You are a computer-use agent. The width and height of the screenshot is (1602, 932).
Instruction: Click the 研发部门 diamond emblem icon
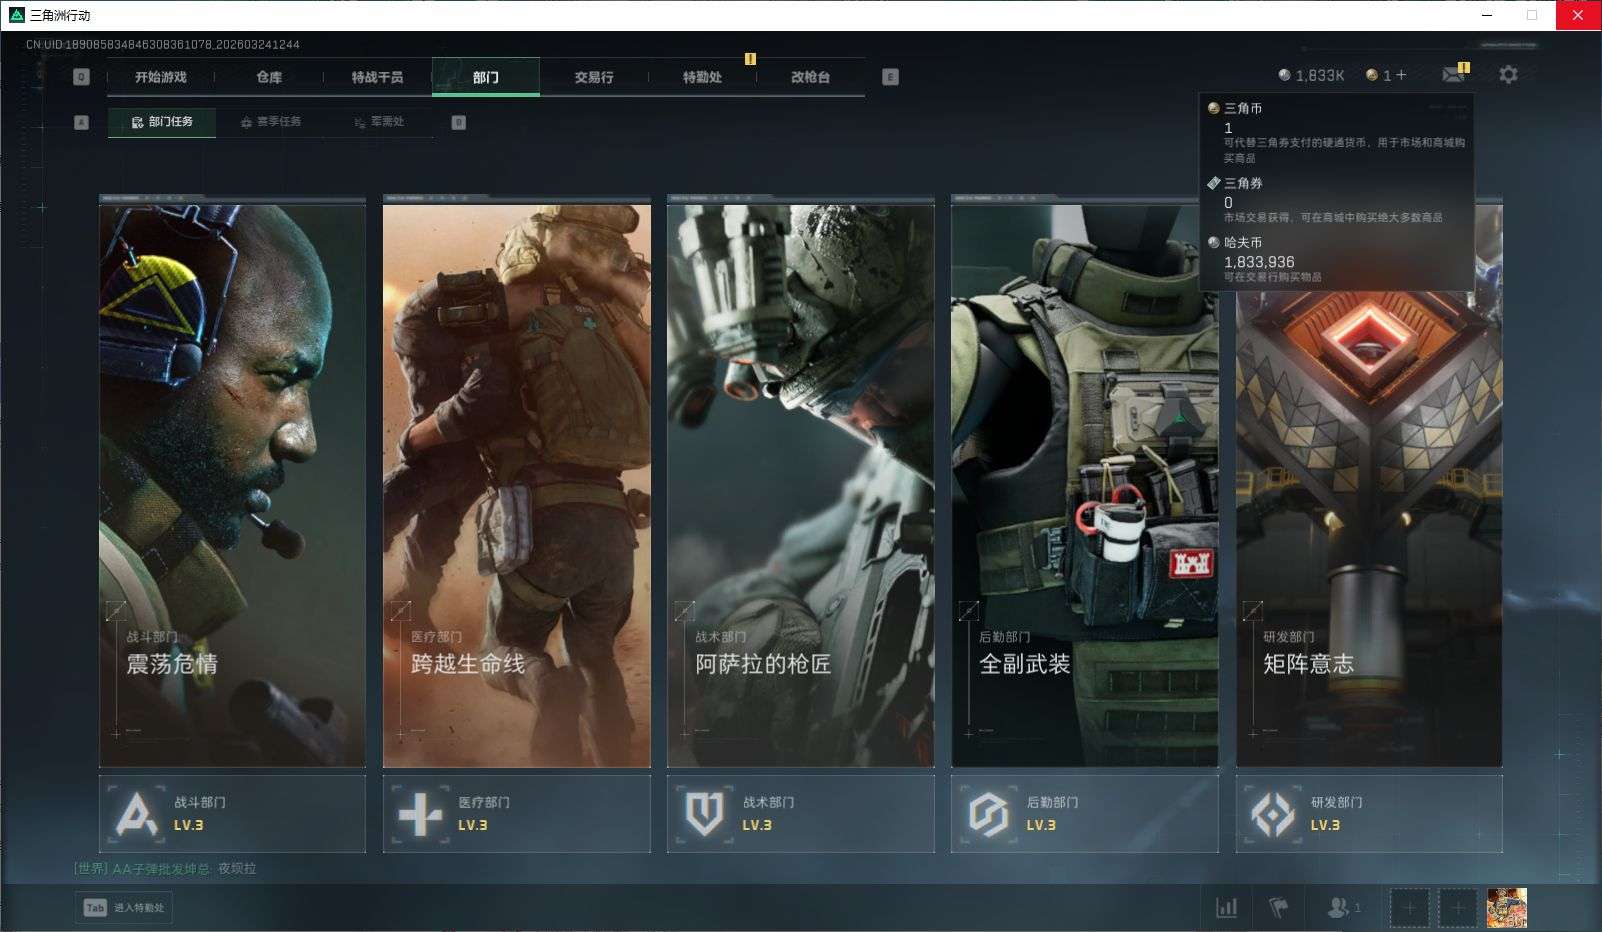1273,814
